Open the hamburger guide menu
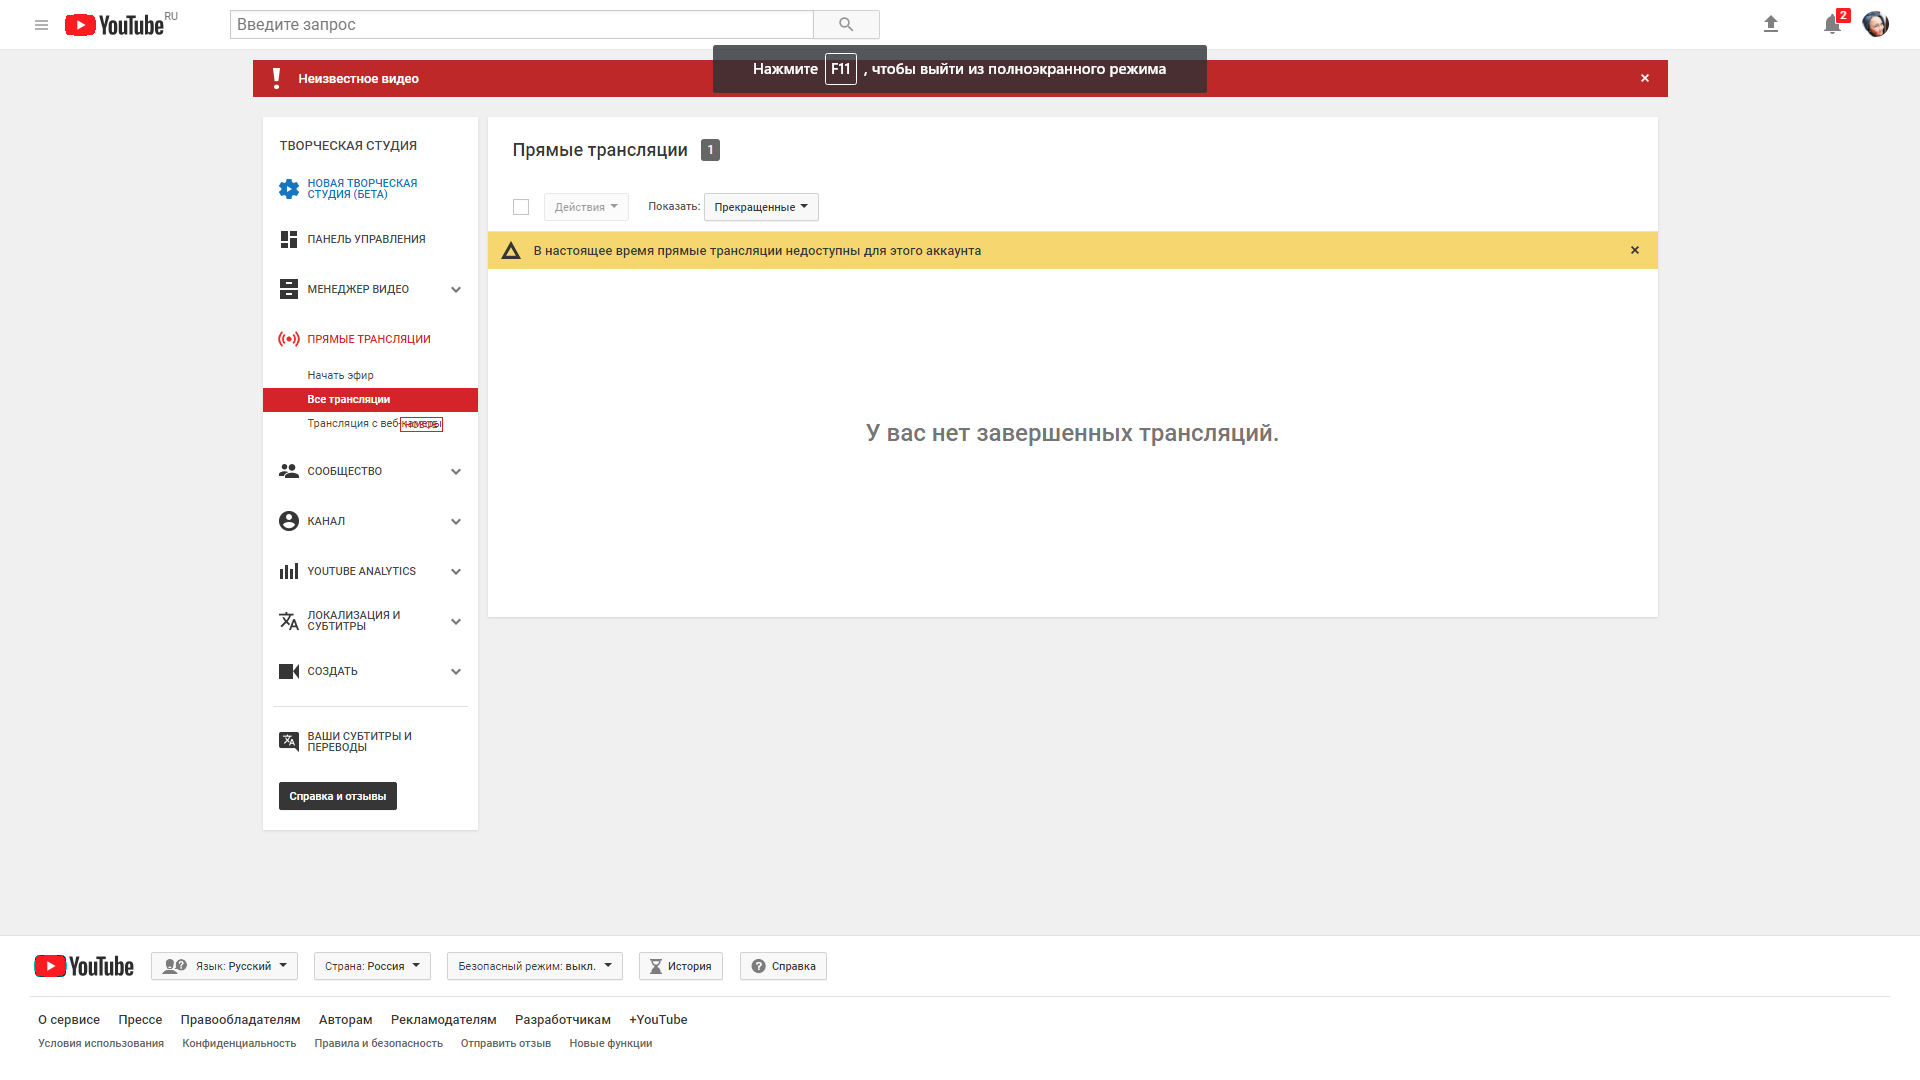This screenshot has width=1920, height=1080. (x=41, y=25)
